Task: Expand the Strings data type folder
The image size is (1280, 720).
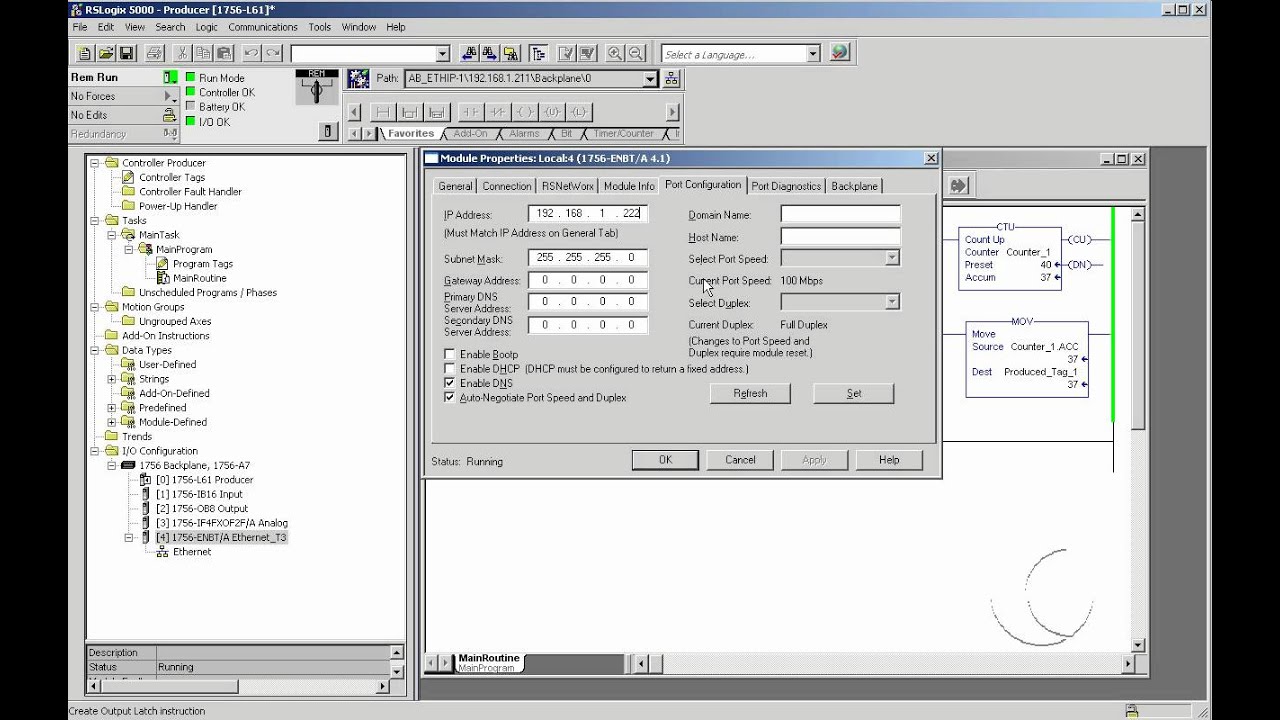Action: tap(112, 379)
